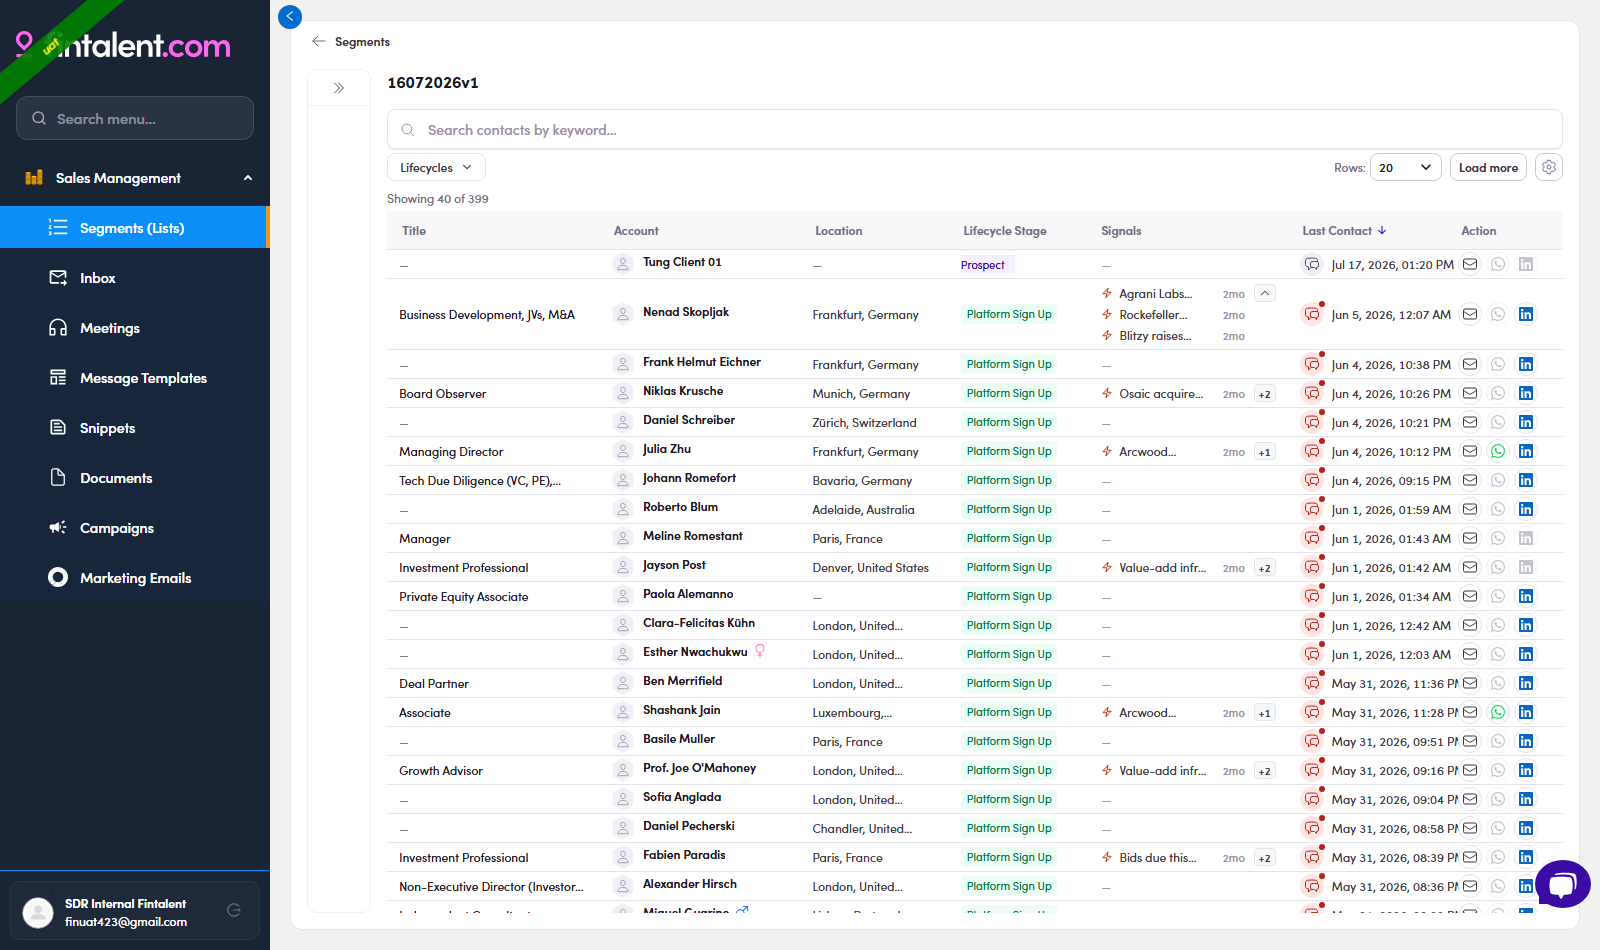The height and width of the screenshot is (950, 1600).
Task: Open the Rows count dropdown
Action: (1406, 167)
